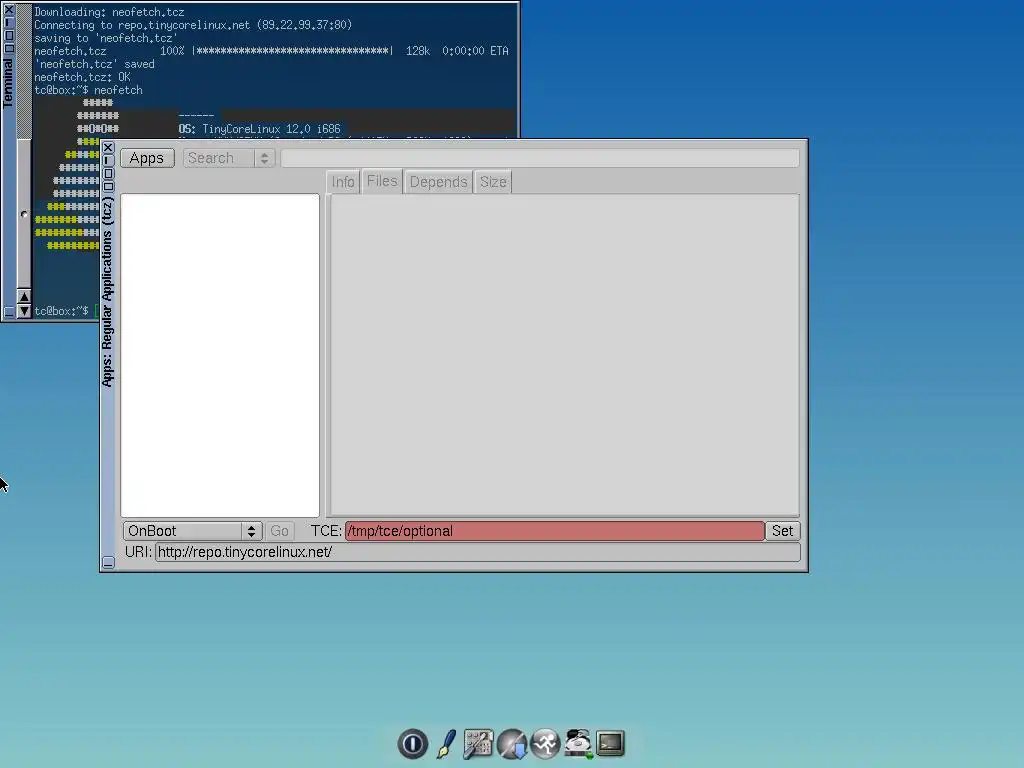Close the Terminal window with X icon
The height and width of the screenshot is (768, 1024).
tap(9, 10)
